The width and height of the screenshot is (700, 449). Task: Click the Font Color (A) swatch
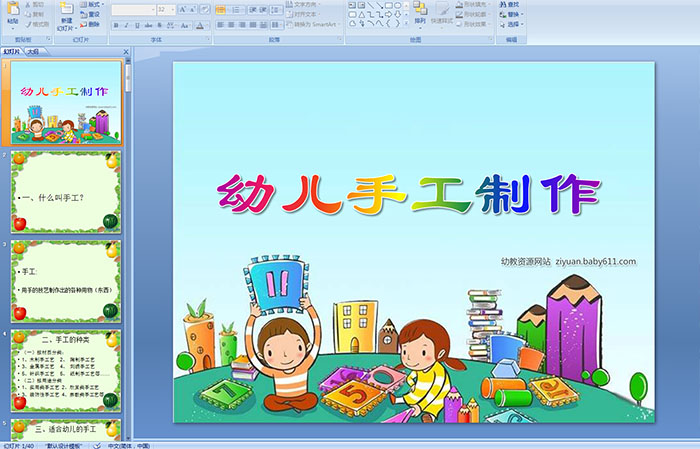[x=200, y=25]
